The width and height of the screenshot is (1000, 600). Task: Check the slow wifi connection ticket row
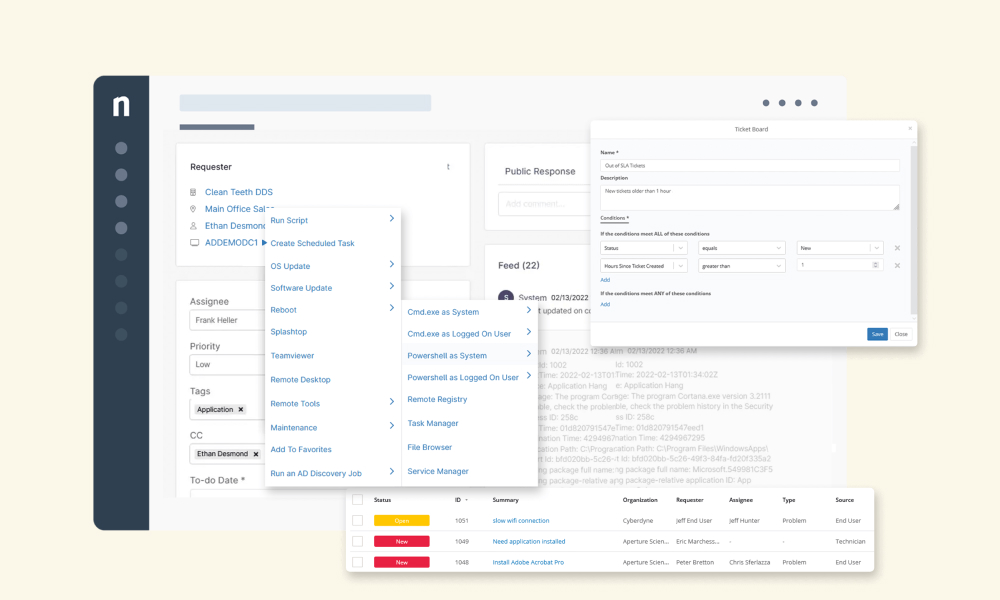pyautogui.click(x=358, y=520)
